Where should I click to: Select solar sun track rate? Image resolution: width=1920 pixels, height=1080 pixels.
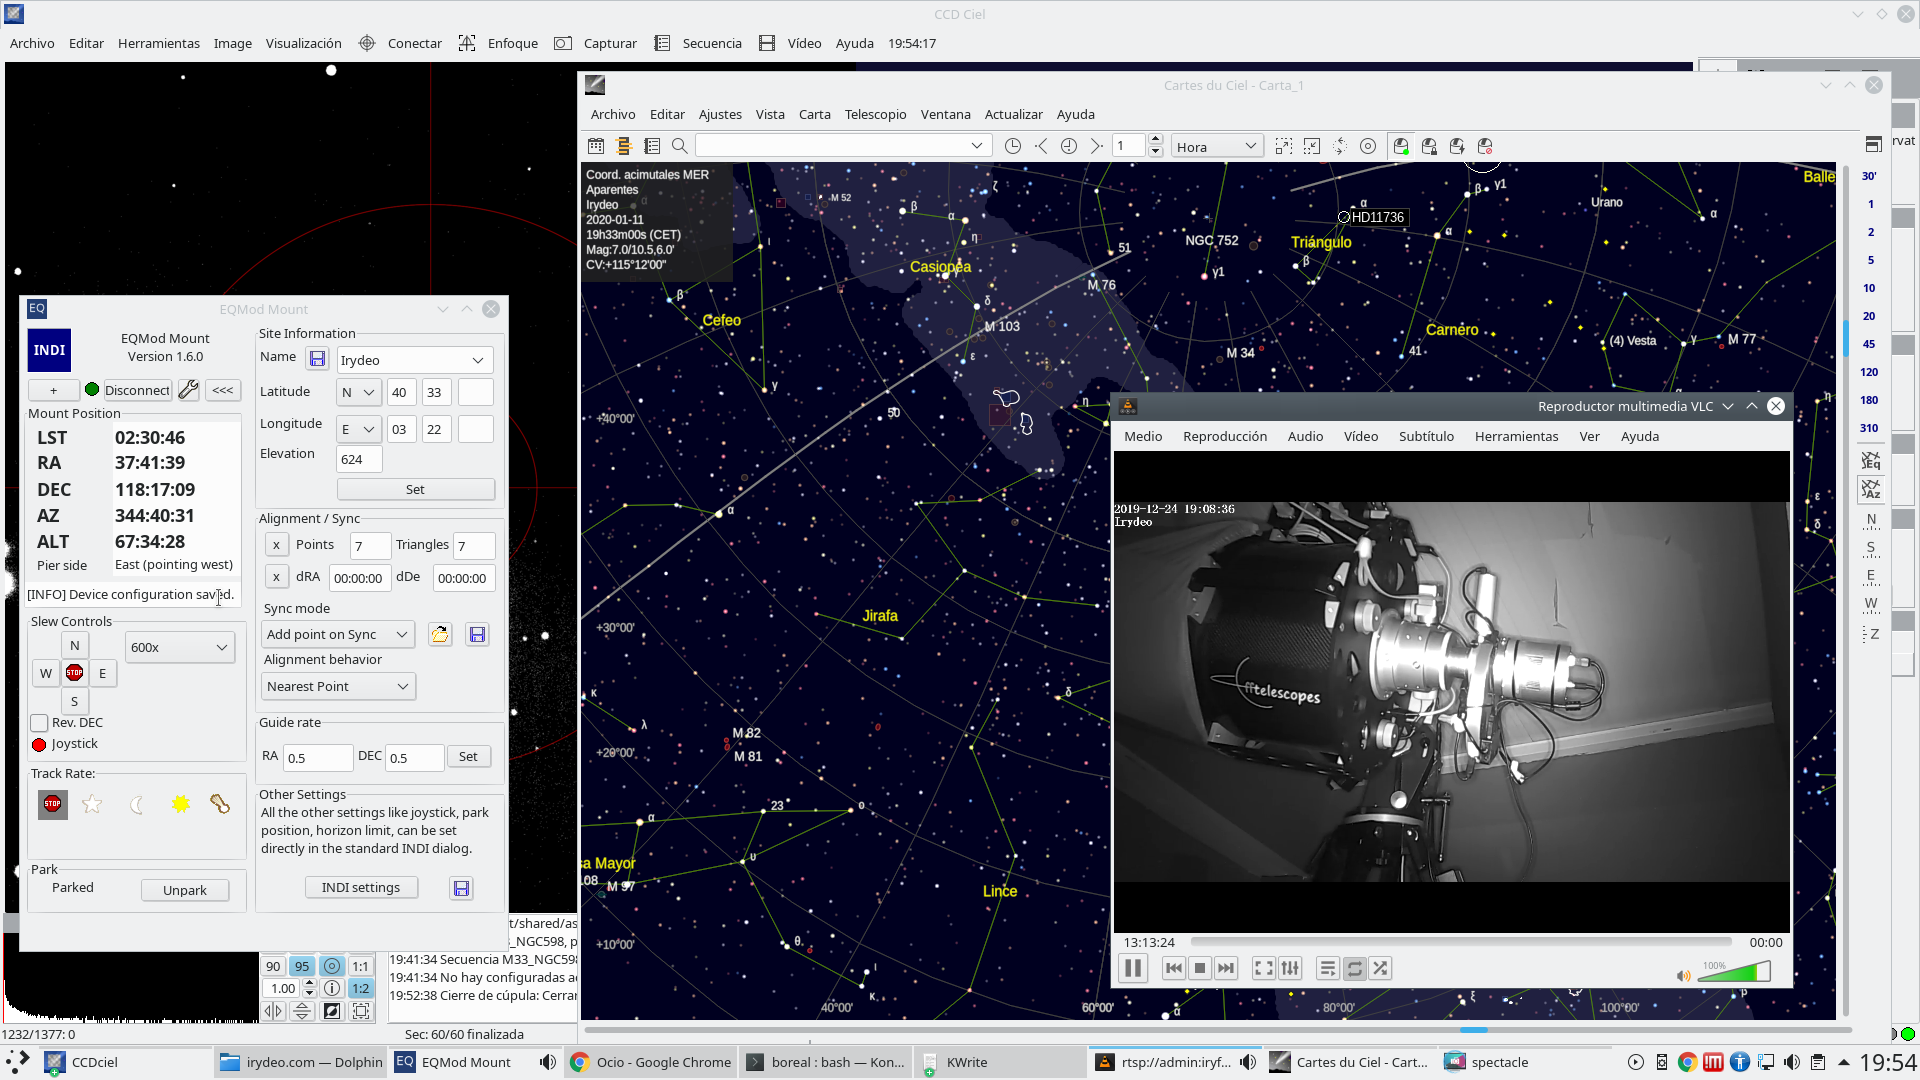click(180, 804)
